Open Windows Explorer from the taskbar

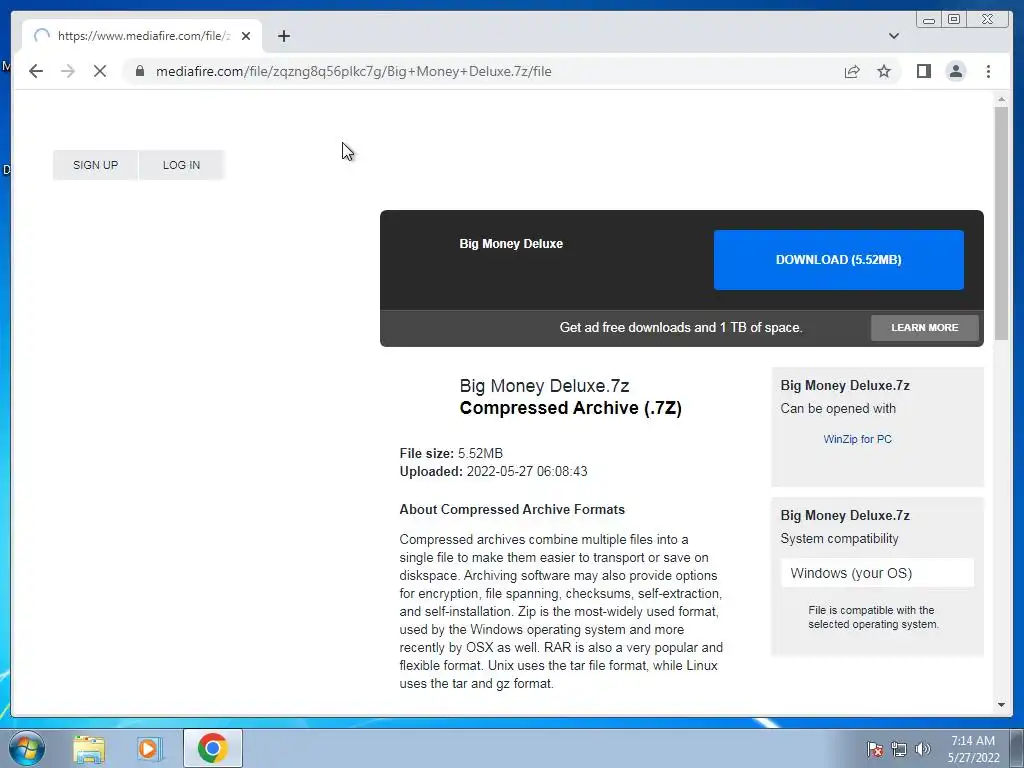[x=89, y=748]
